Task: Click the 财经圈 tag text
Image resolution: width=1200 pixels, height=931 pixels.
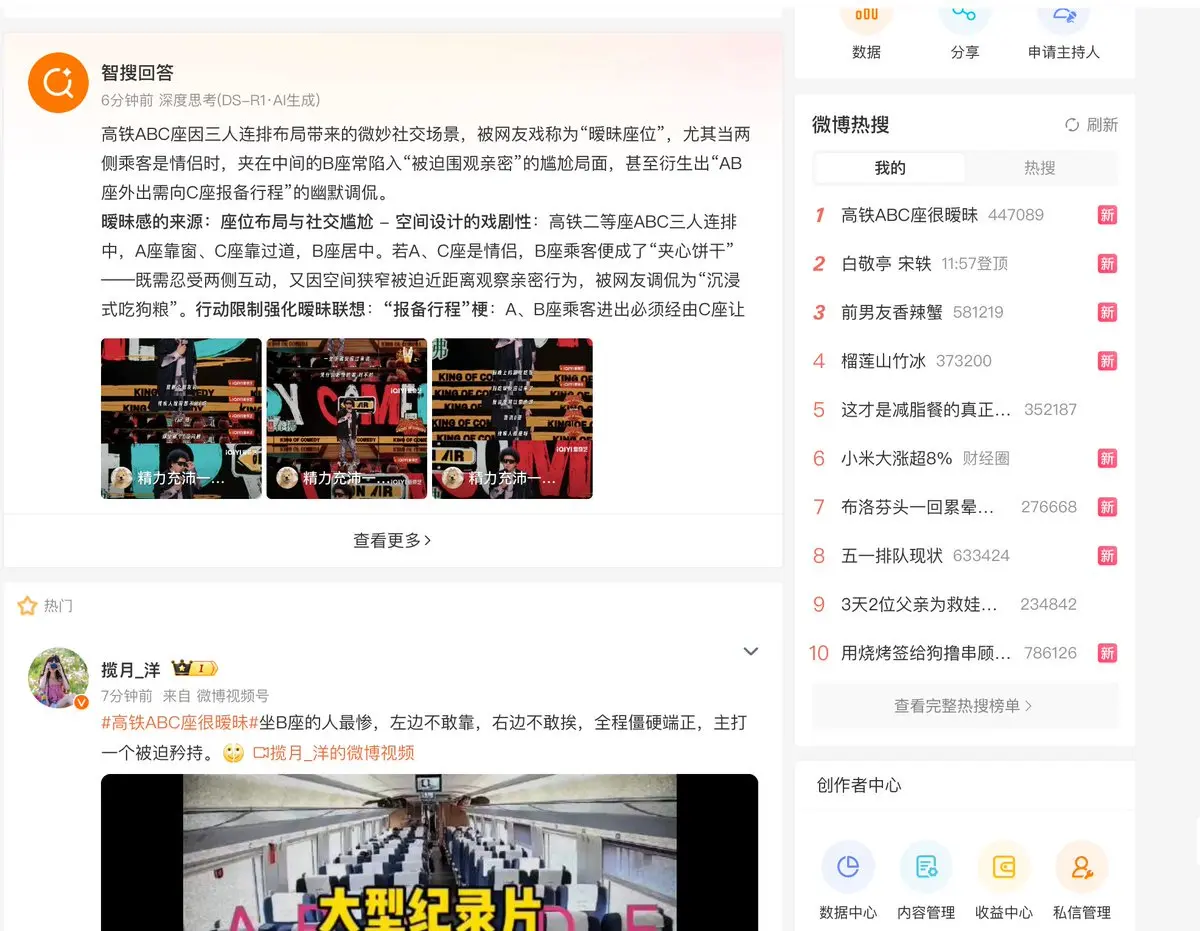Action: [986, 458]
